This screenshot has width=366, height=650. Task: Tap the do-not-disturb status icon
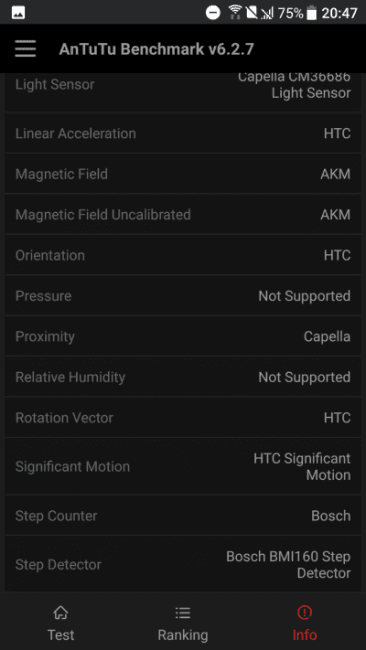213,13
